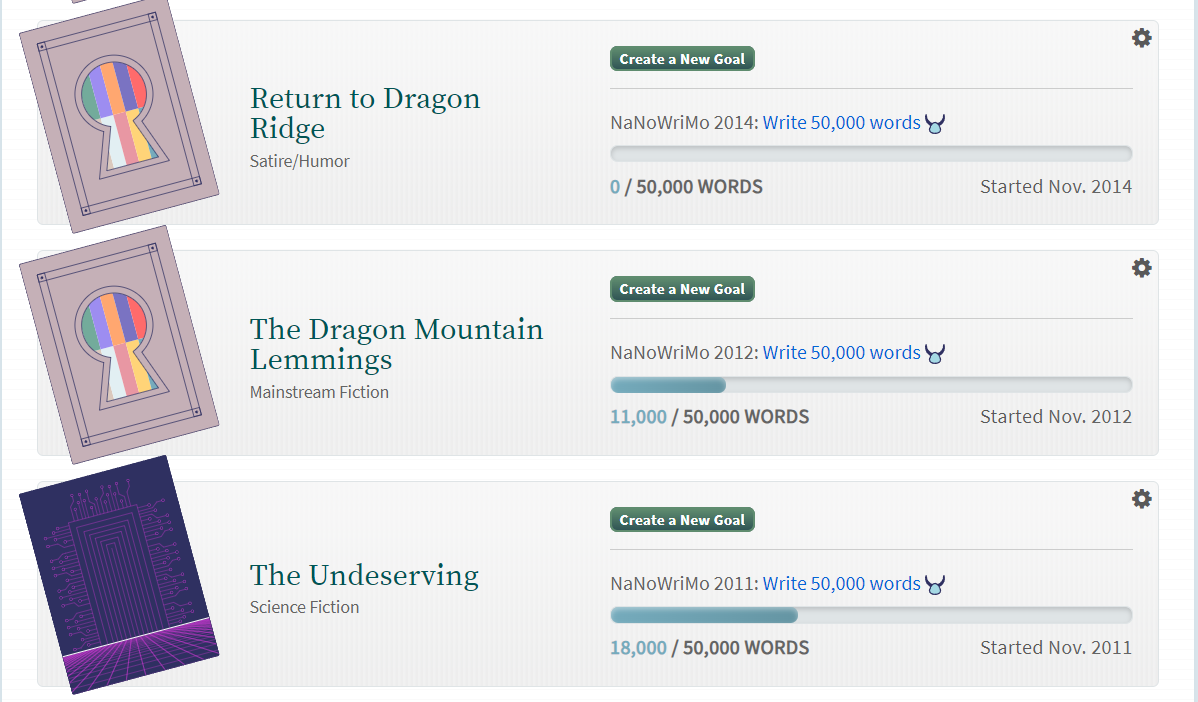The width and height of the screenshot is (1198, 702).
Task: Create a New Goal for The Undeserving
Action: 682,520
